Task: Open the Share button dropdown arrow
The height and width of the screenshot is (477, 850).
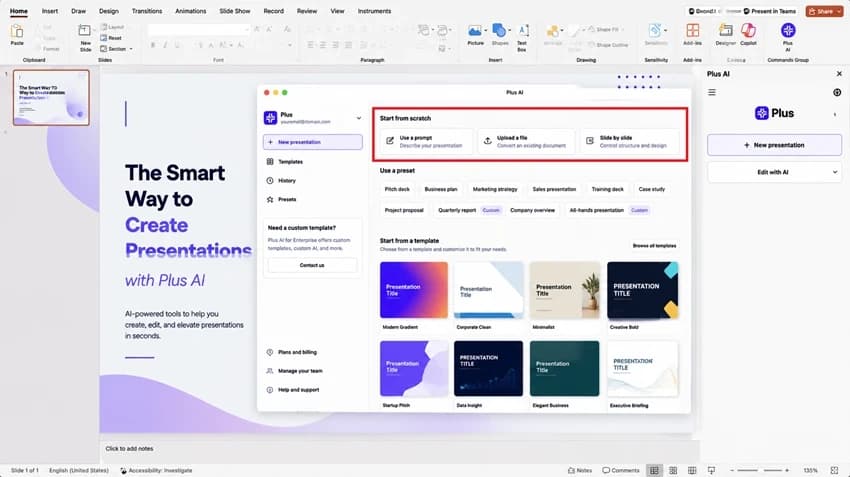Action: [839, 11]
